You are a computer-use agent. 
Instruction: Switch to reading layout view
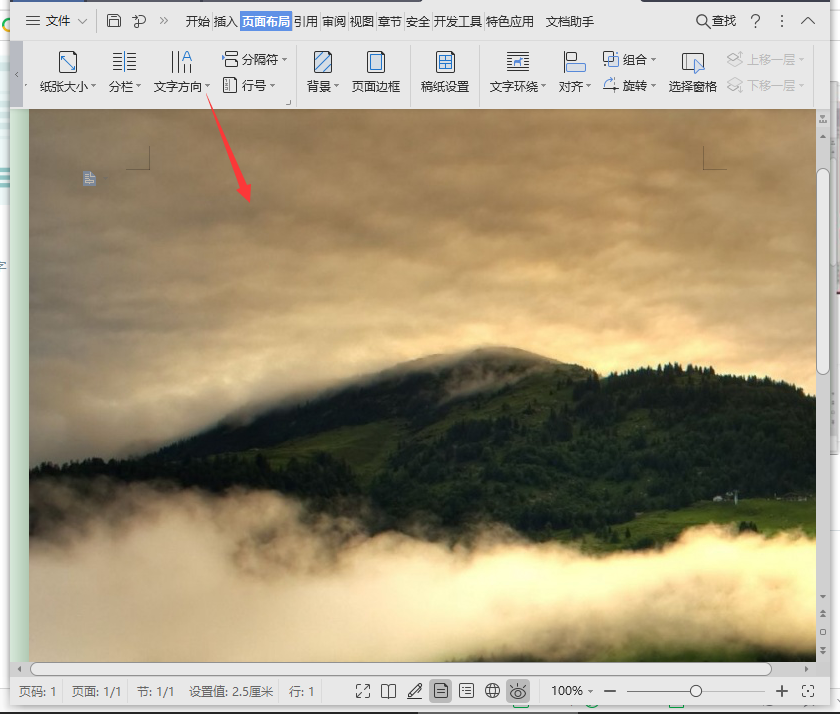(x=388, y=691)
